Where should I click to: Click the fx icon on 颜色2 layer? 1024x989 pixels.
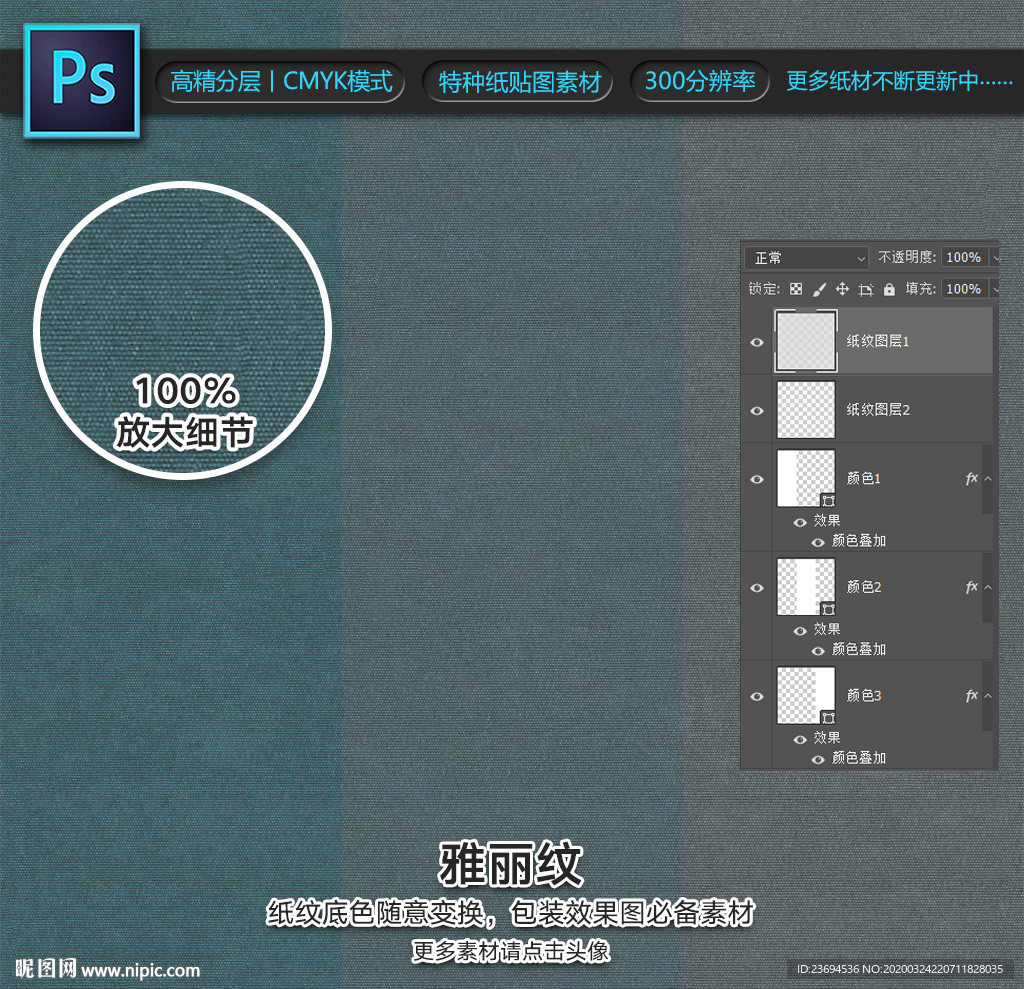coord(971,587)
